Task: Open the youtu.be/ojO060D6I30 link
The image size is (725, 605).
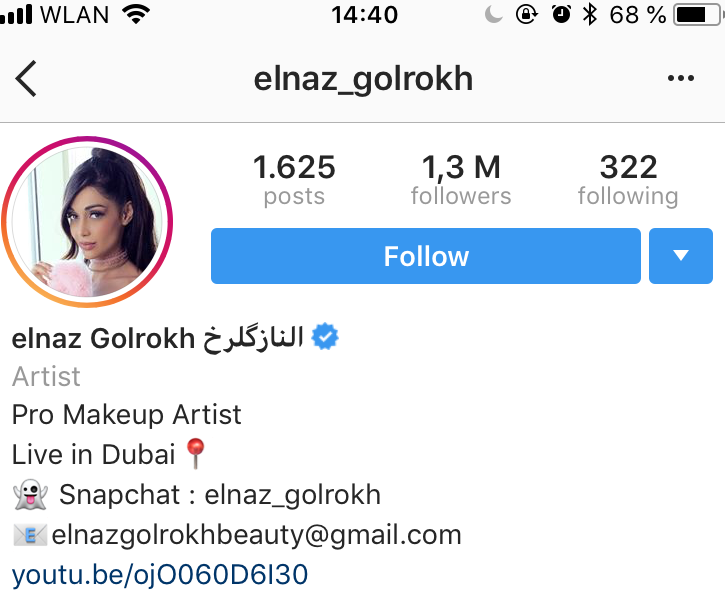Action: point(160,575)
